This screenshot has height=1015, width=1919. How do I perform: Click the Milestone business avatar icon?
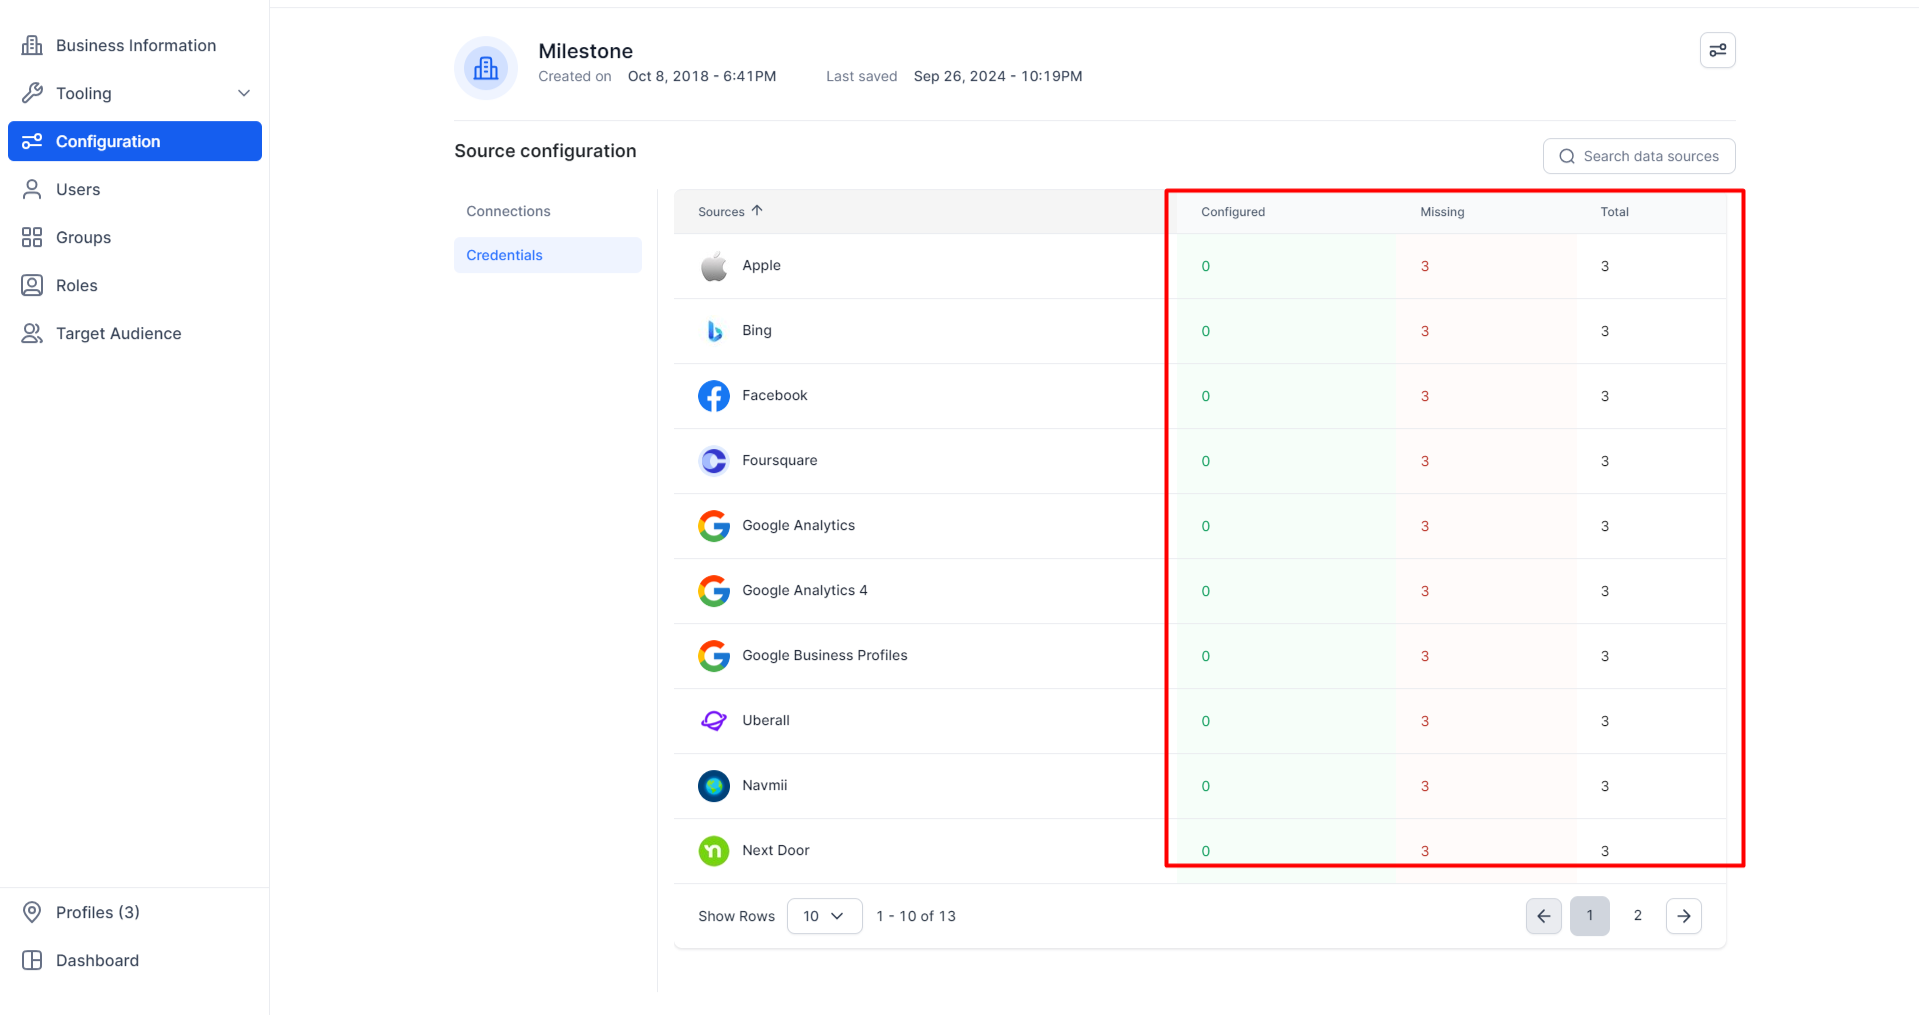pyautogui.click(x=486, y=68)
